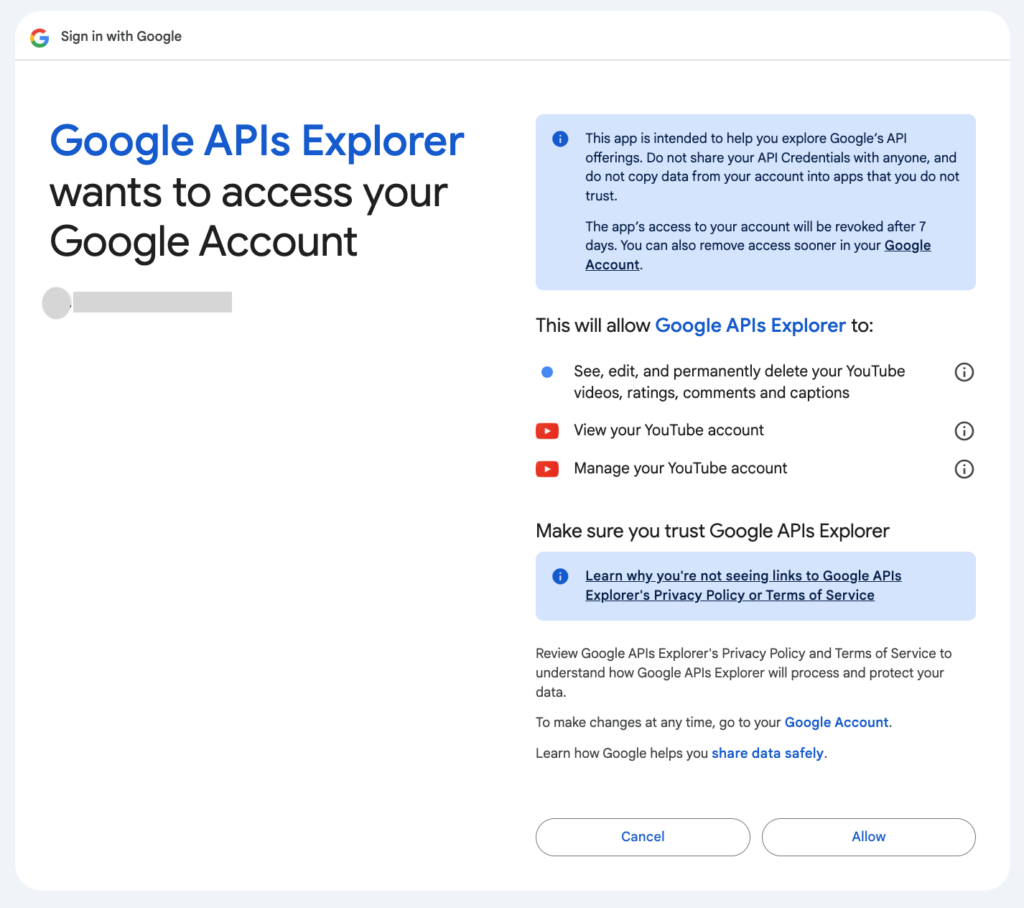The width and height of the screenshot is (1024, 908).
Task: Click 'Review Google APIs Explorer's Privacy Policy' paragraph
Action: [x=744, y=673]
